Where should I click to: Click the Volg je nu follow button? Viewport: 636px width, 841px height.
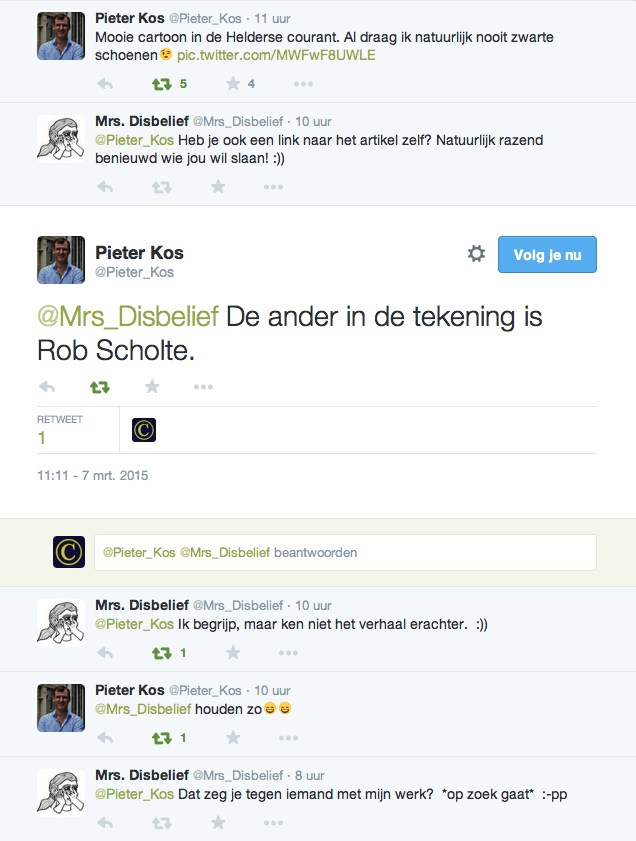click(547, 254)
